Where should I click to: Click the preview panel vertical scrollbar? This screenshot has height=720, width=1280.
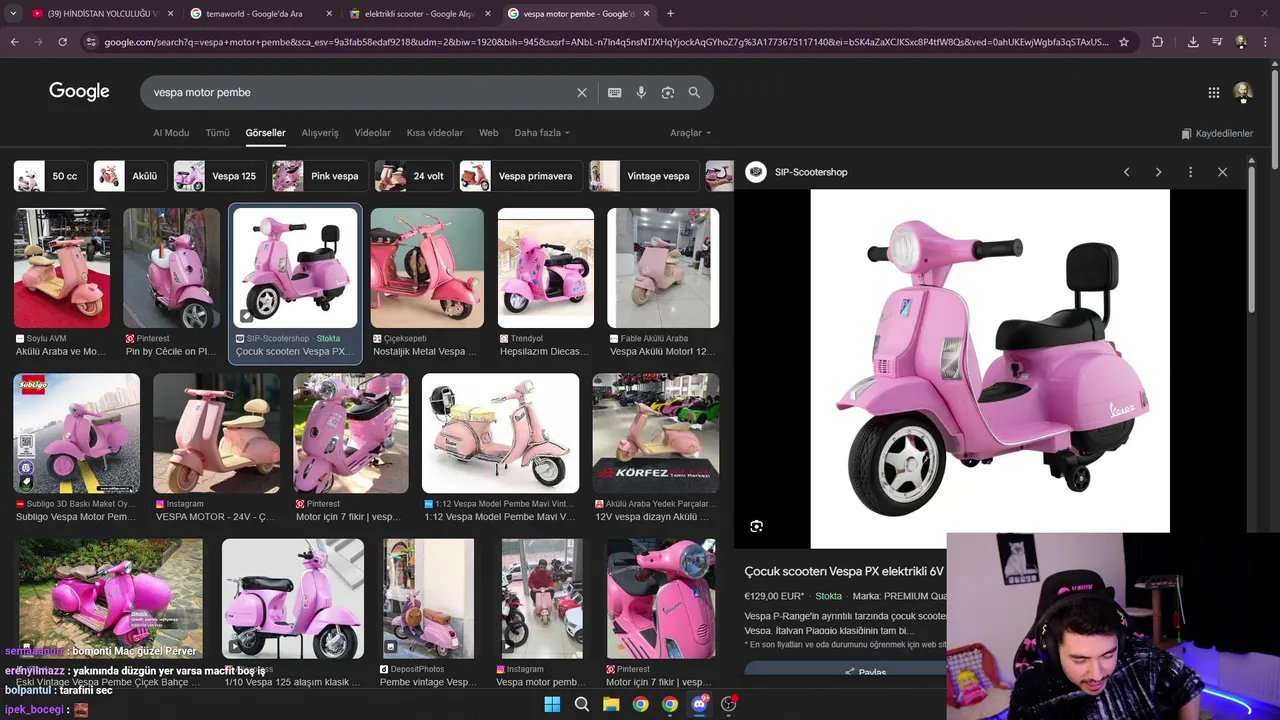1251,240
